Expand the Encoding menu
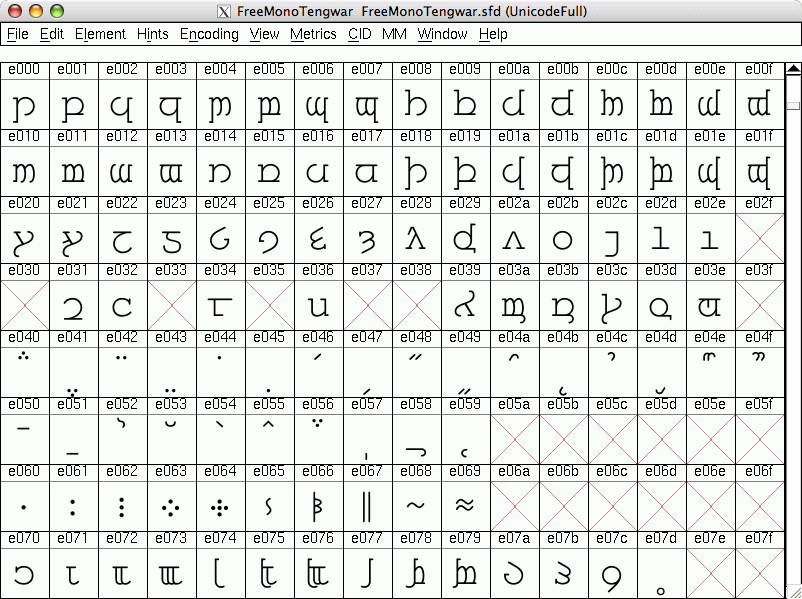Image resolution: width=802 pixels, height=599 pixels. tap(209, 34)
